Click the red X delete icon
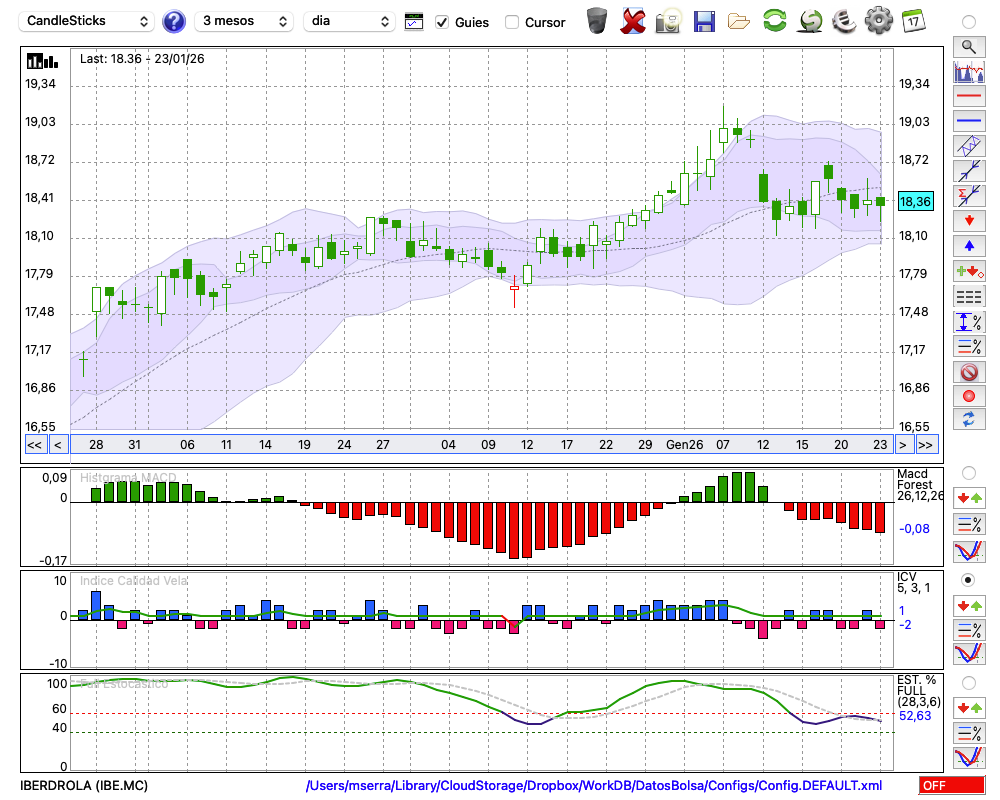The image size is (1000, 800). tap(633, 21)
